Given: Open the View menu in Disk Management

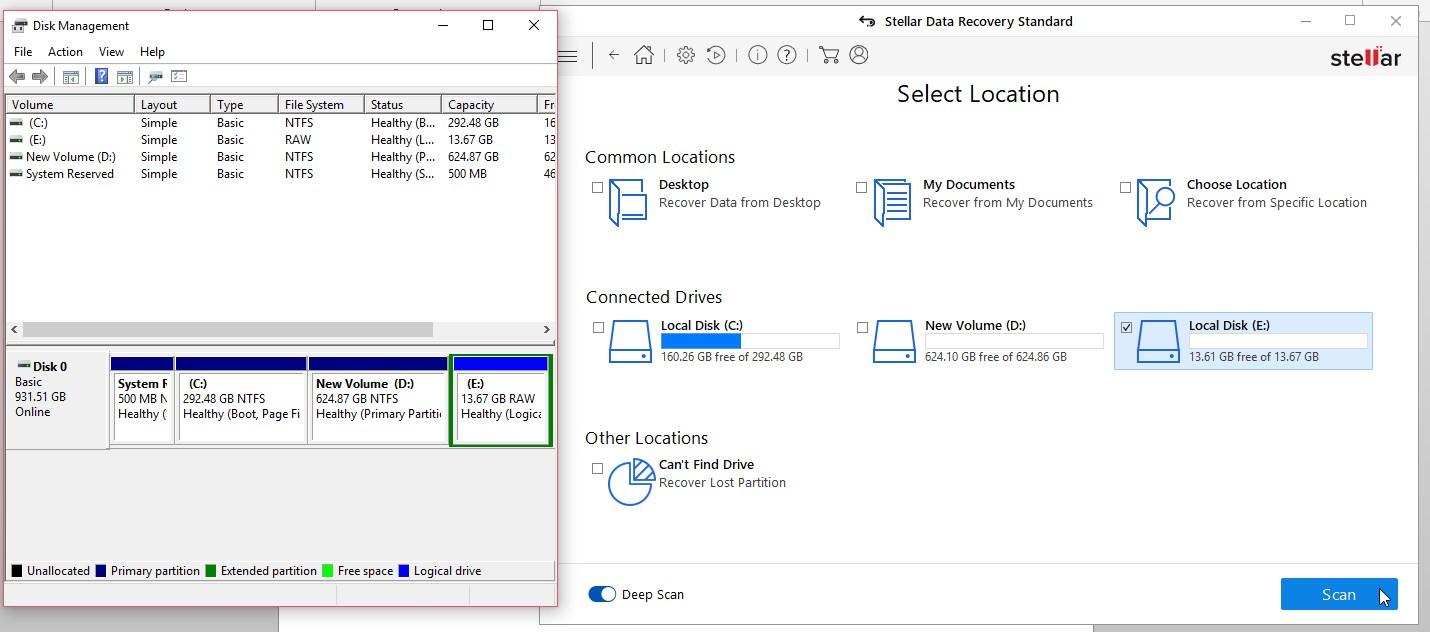Looking at the screenshot, I should pyautogui.click(x=111, y=52).
